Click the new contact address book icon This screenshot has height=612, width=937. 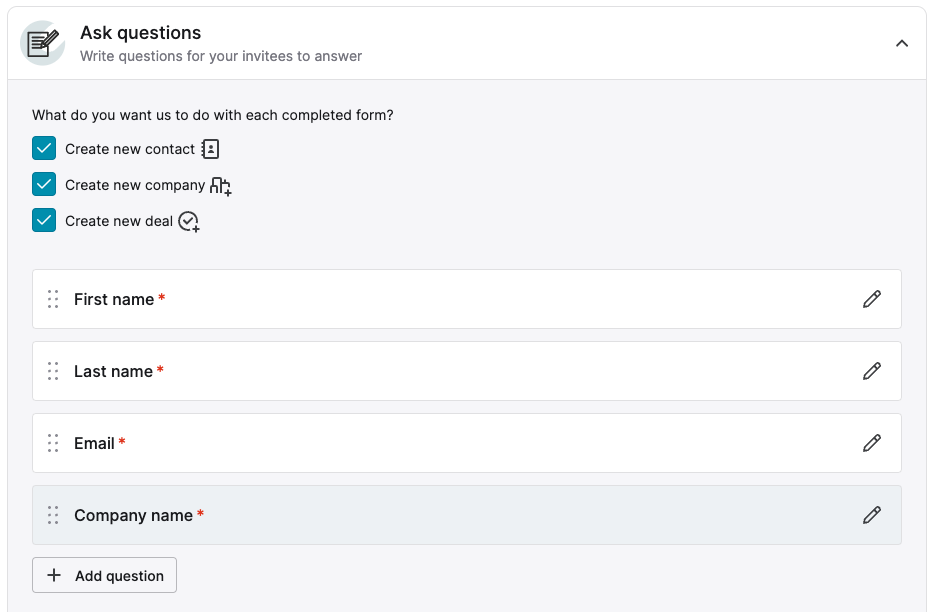[x=210, y=149]
